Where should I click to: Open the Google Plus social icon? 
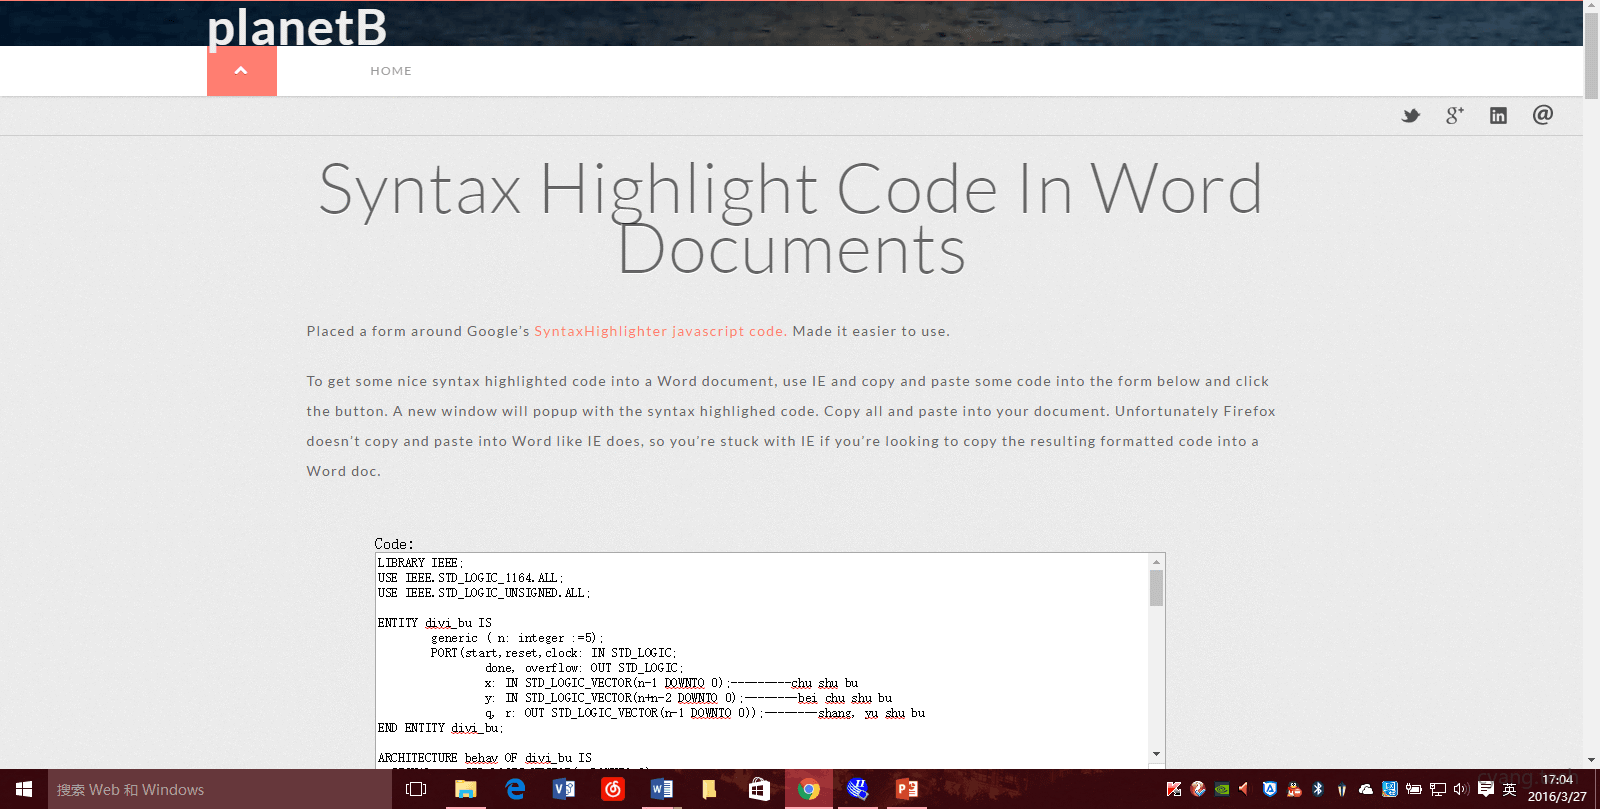(1454, 116)
